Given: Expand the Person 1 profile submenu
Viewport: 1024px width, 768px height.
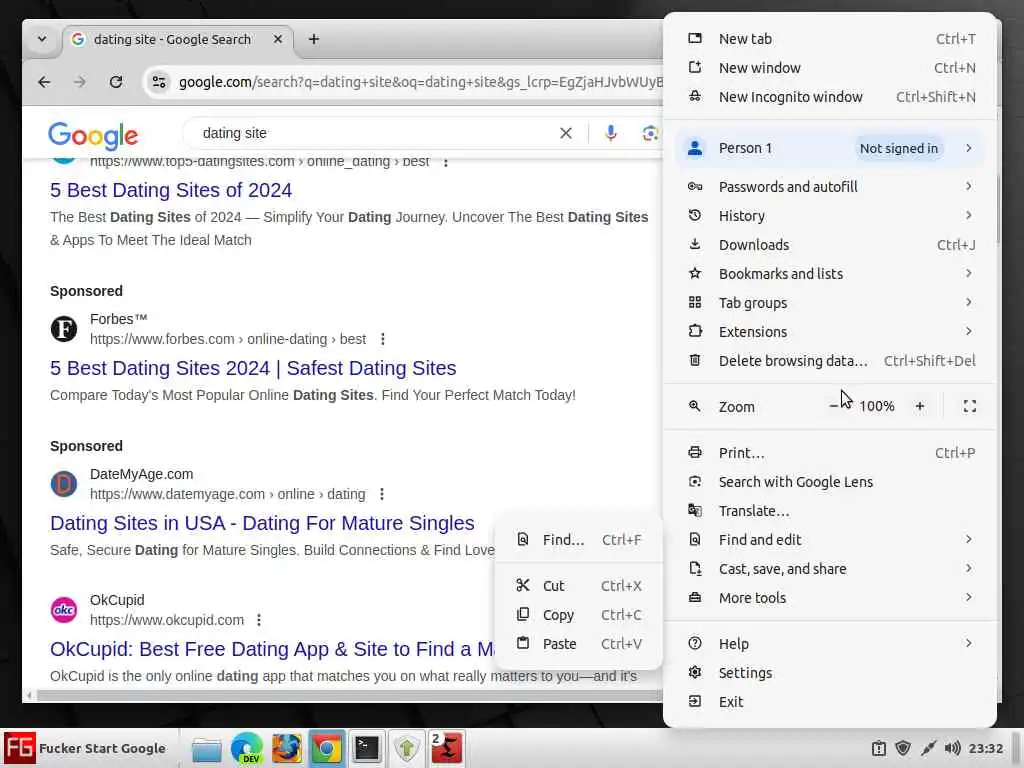Looking at the screenshot, I should pos(831,148).
